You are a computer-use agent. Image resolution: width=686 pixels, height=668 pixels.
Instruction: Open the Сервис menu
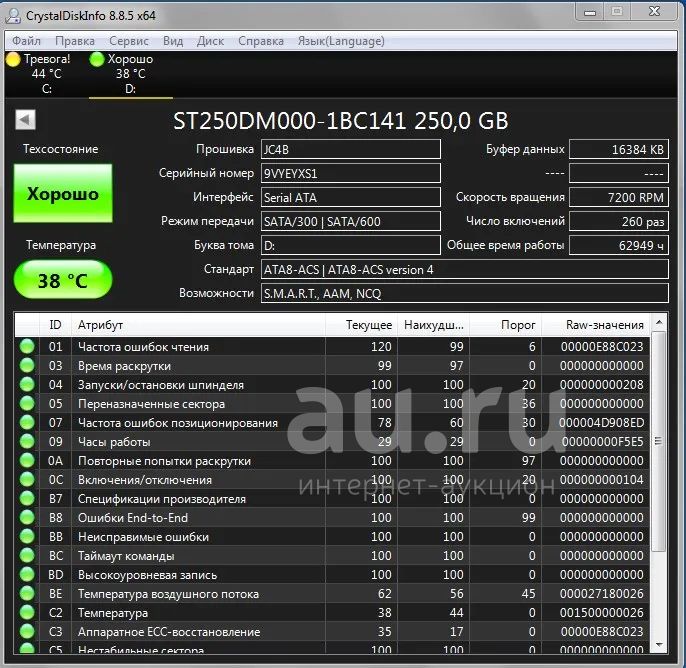(129, 41)
